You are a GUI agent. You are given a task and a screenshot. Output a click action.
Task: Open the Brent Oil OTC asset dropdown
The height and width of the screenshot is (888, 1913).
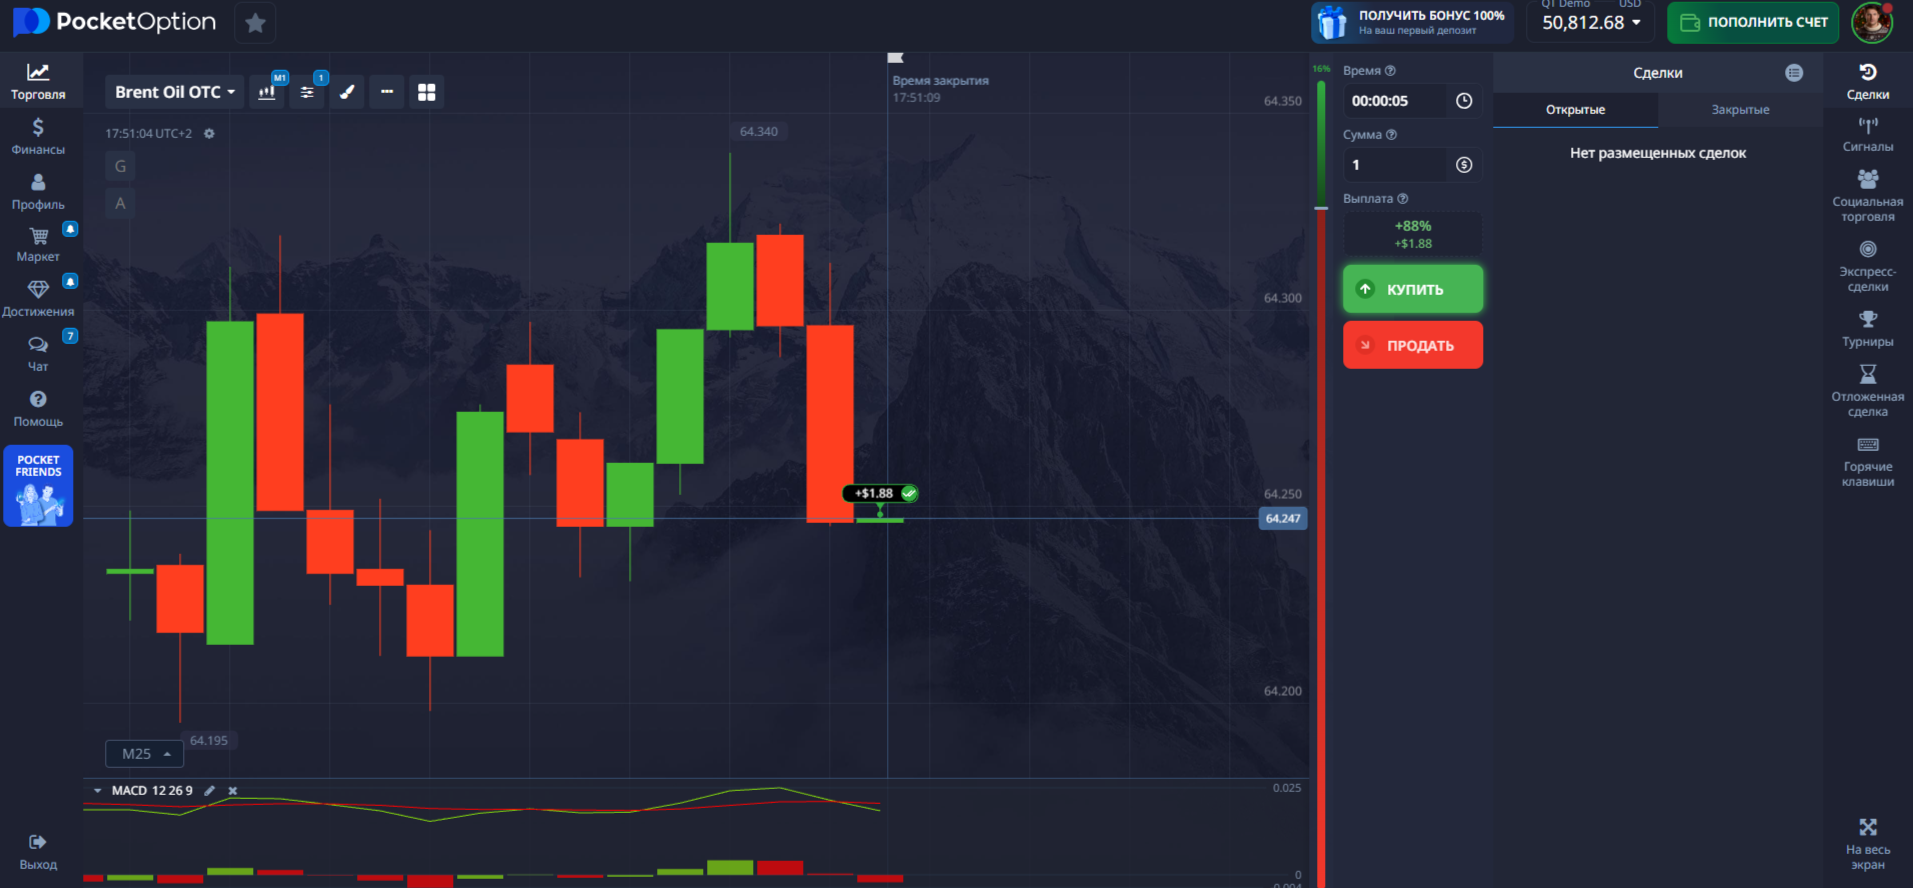point(175,92)
